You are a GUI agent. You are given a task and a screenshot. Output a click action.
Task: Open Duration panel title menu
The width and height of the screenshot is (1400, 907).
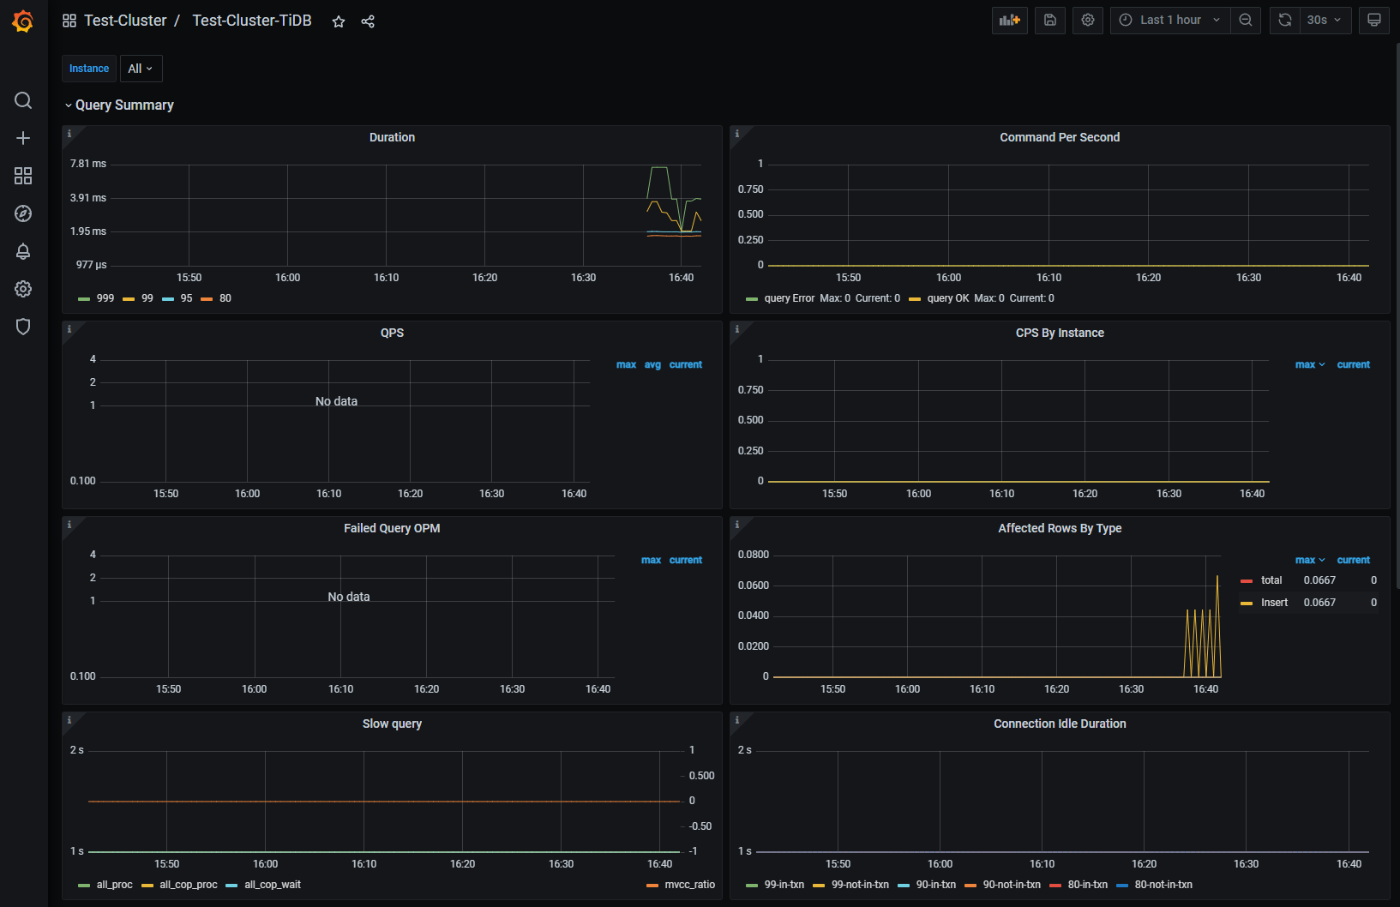coord(392,137)
